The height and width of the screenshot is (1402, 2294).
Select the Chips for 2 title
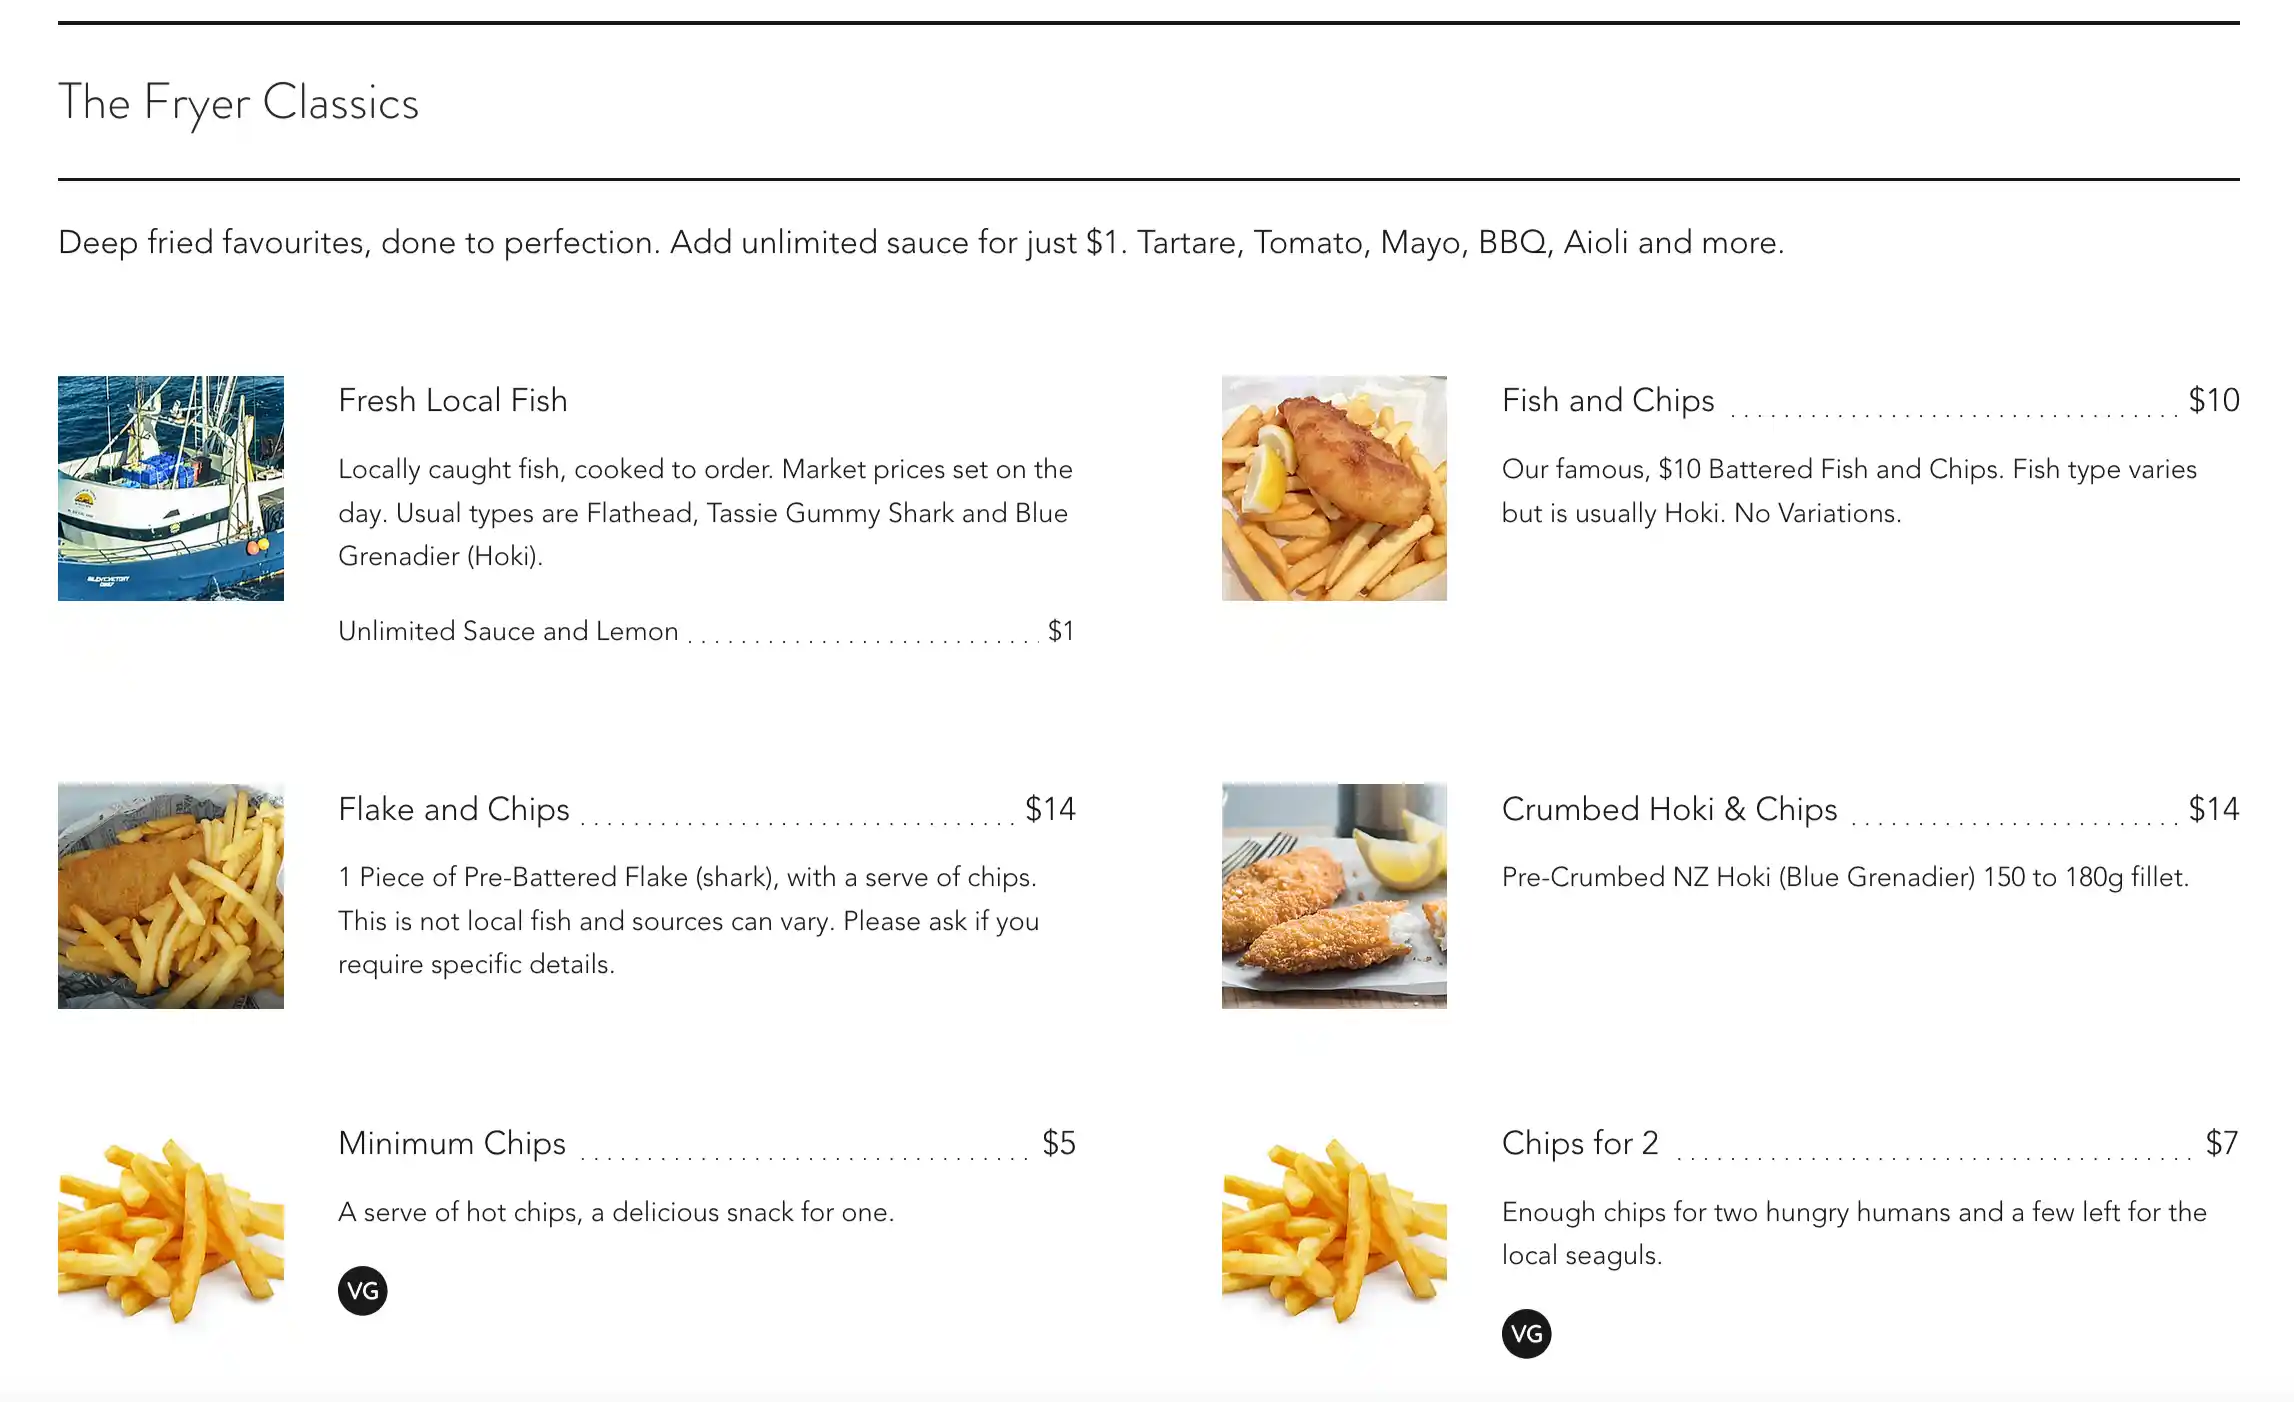point(1580,1142)
